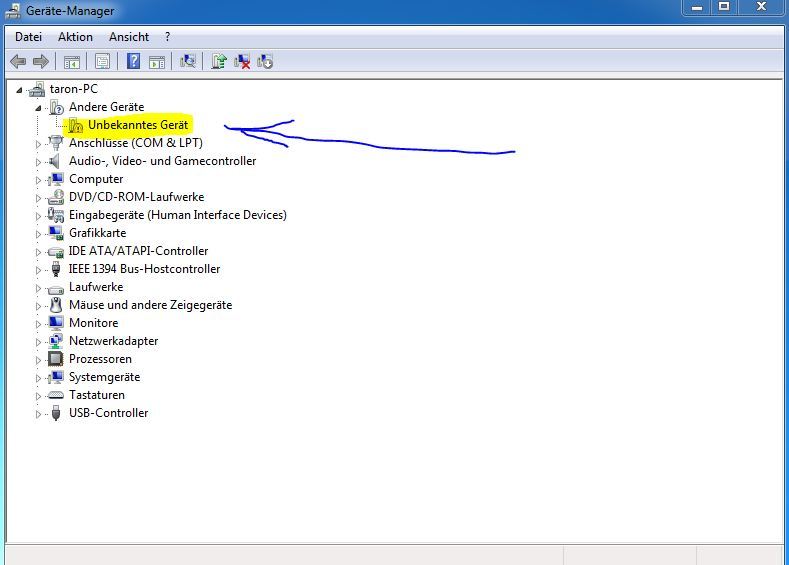This screenshot has width=789, height=565.
Task: Click the blue Help question mark icon
Action: tap(133, 61)
